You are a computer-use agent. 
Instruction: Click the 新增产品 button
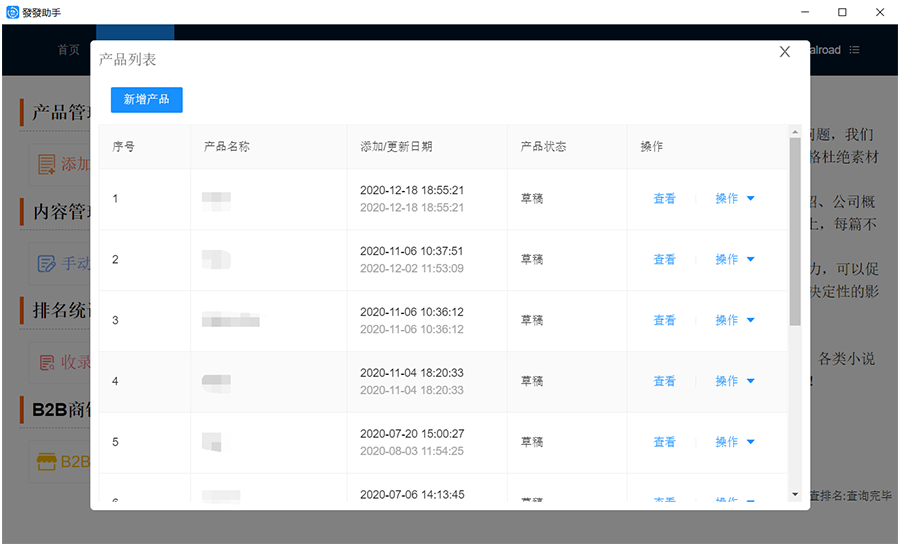146,100
